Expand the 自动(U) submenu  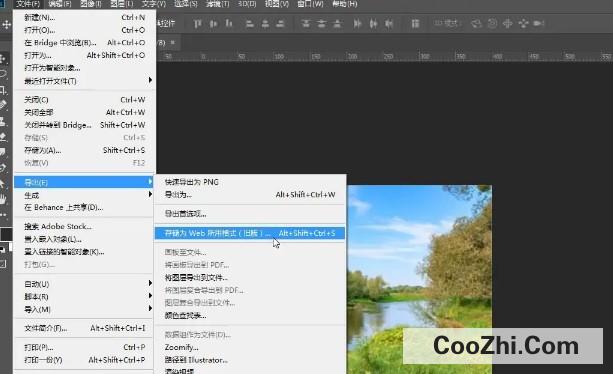pos(84,284)
